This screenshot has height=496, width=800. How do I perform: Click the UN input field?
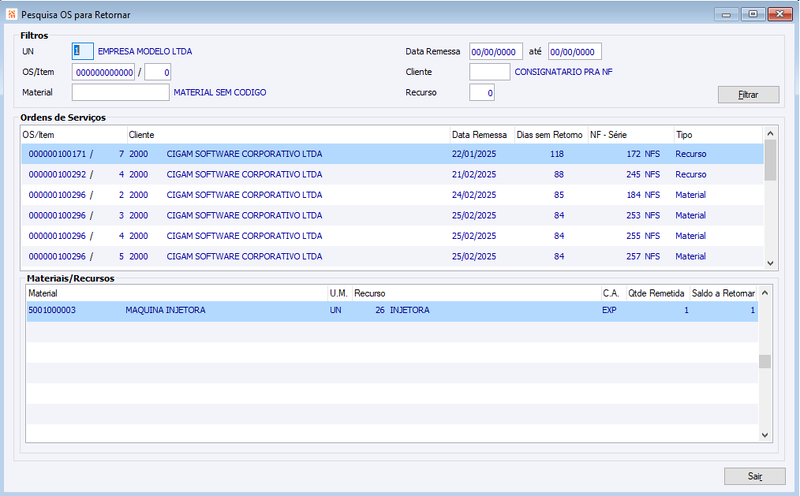[x=83, y=51]
